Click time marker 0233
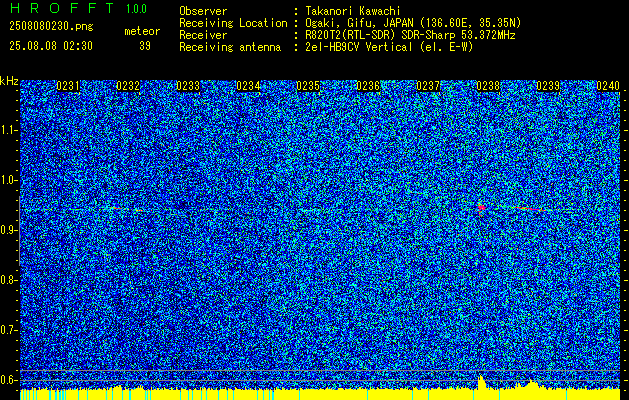This screenshot has height=400, width=629. click(x=188, y=86)
